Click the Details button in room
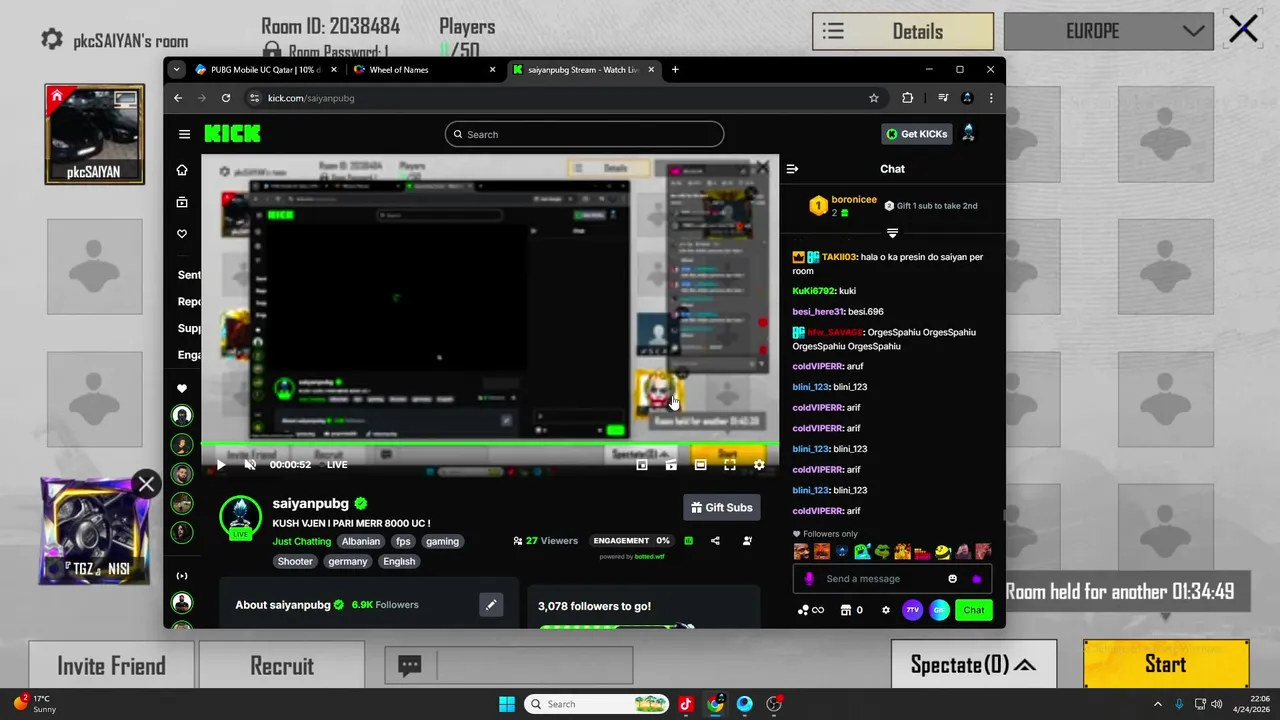This screenshot has width=1280, height=720. [903, 31]
